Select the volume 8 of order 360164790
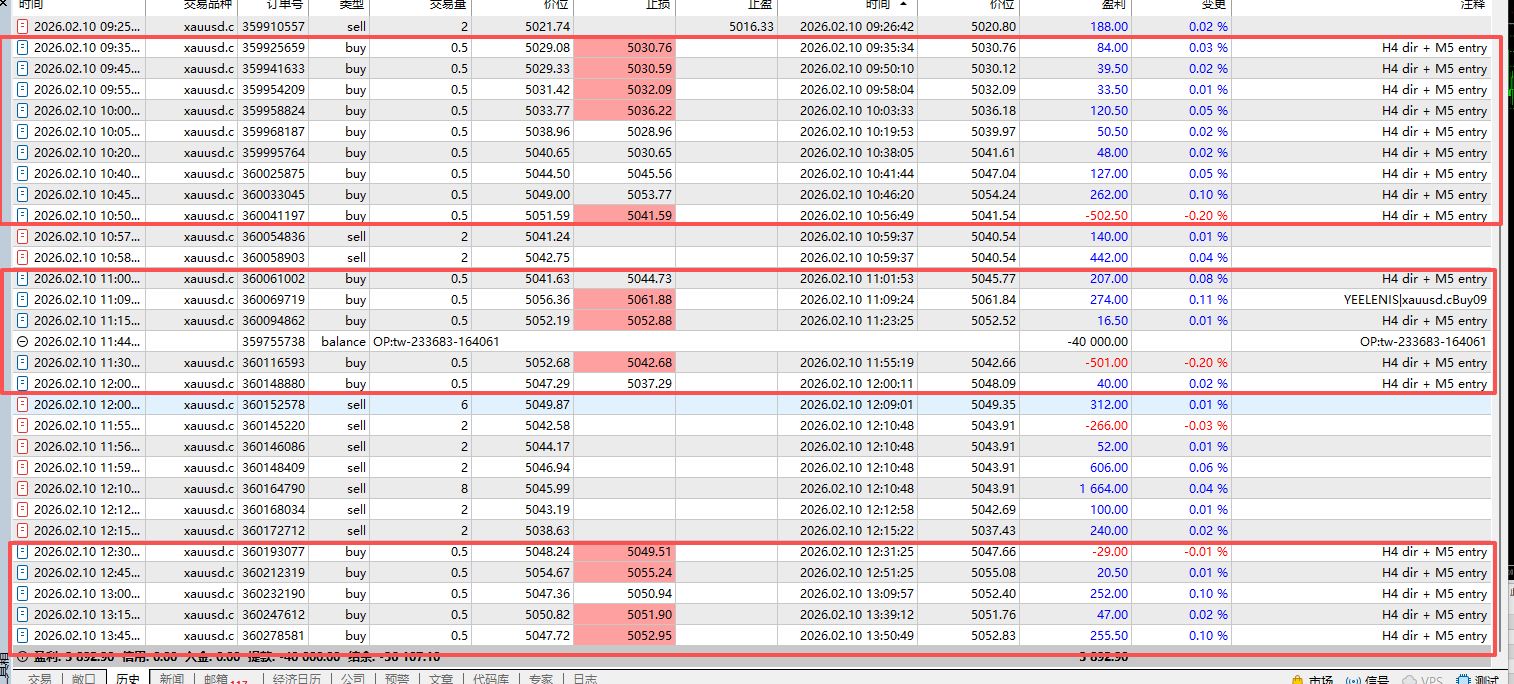Screen dimensions: 1514x684 click(463, 489)
